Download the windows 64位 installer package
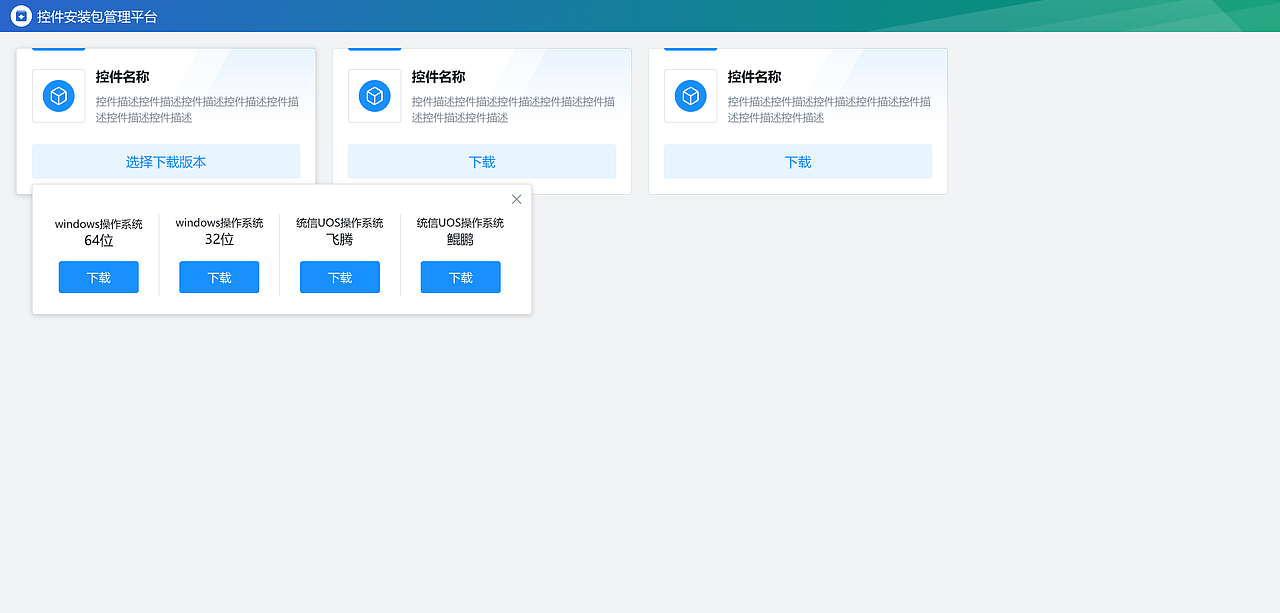Image resolution: width=1280 pixels, height=613 pixels. tap(98, 277)
